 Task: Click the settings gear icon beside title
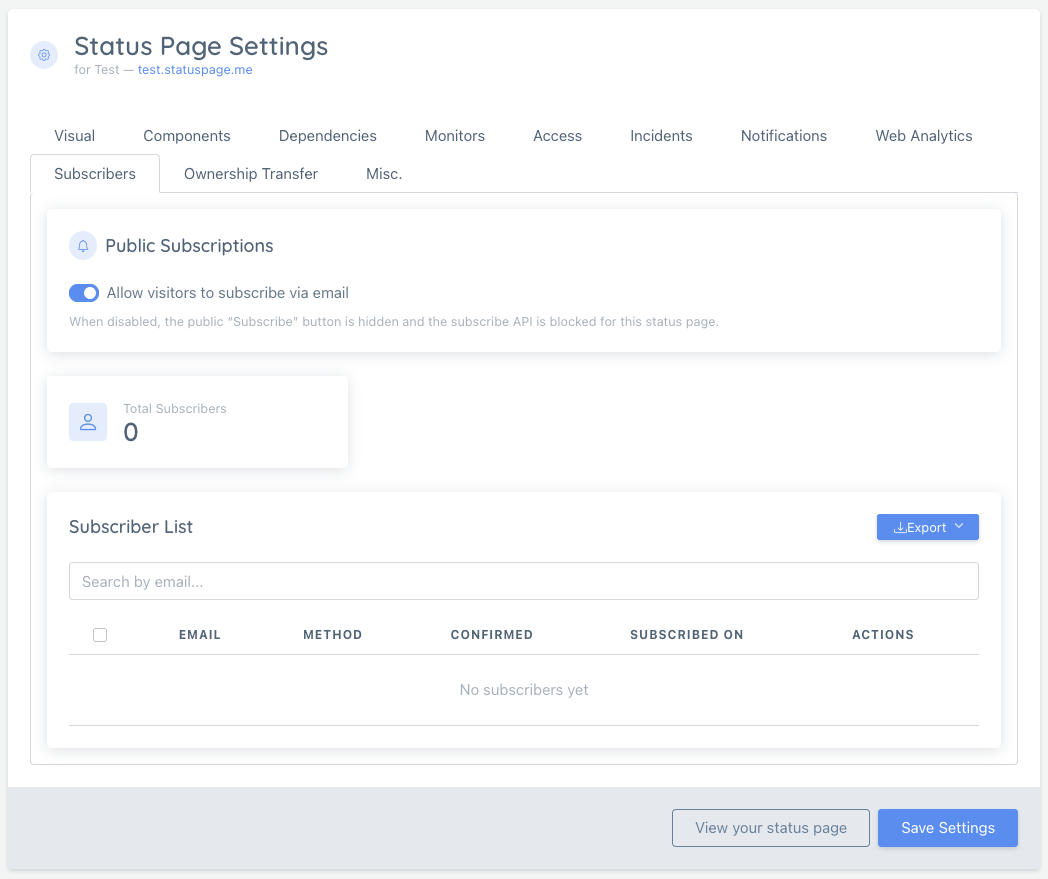[x=43, y=55]
